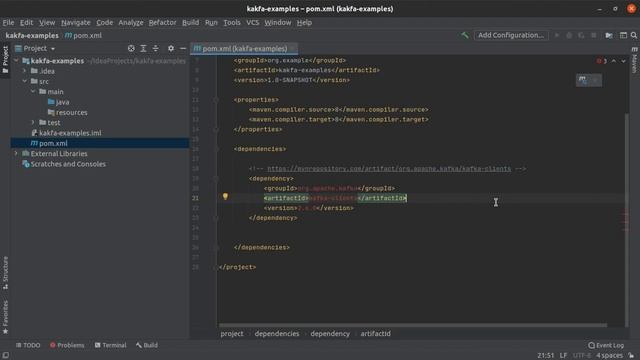Toggle Favorites tool window stripe button
The width and height of the screenshot is (640, 360).
5,318
